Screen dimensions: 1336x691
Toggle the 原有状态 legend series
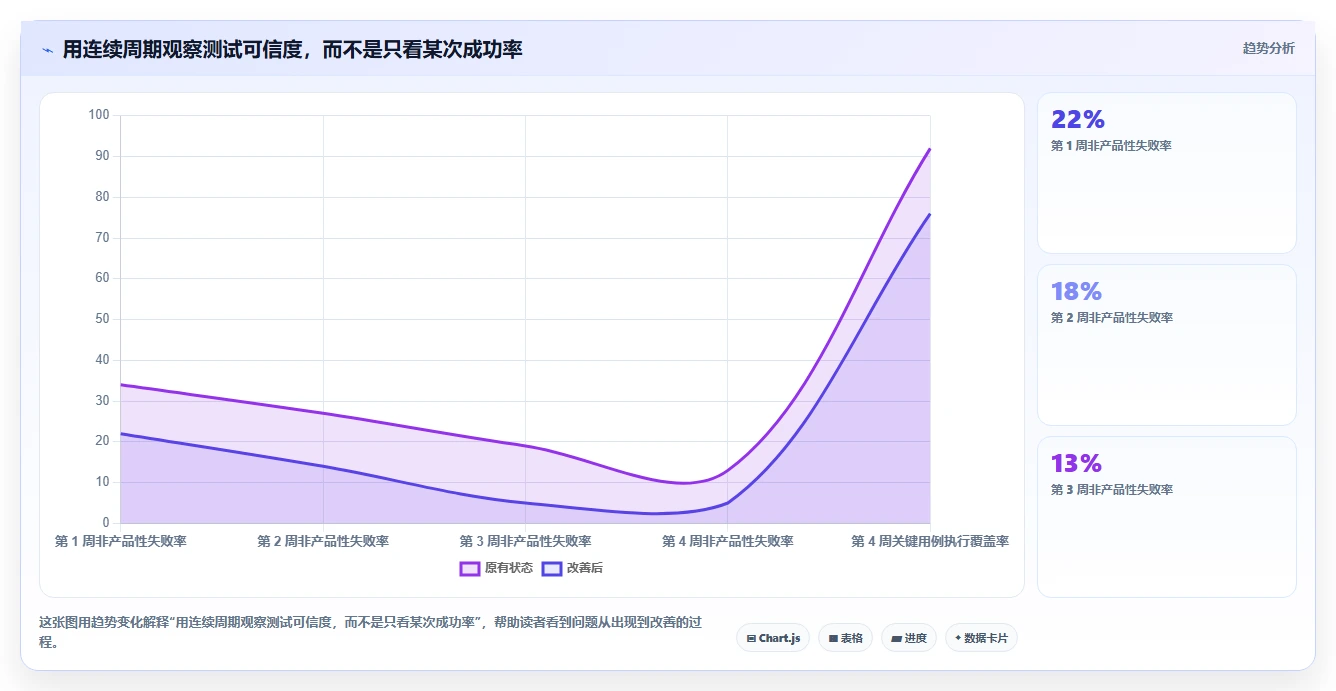coord(496,568)
